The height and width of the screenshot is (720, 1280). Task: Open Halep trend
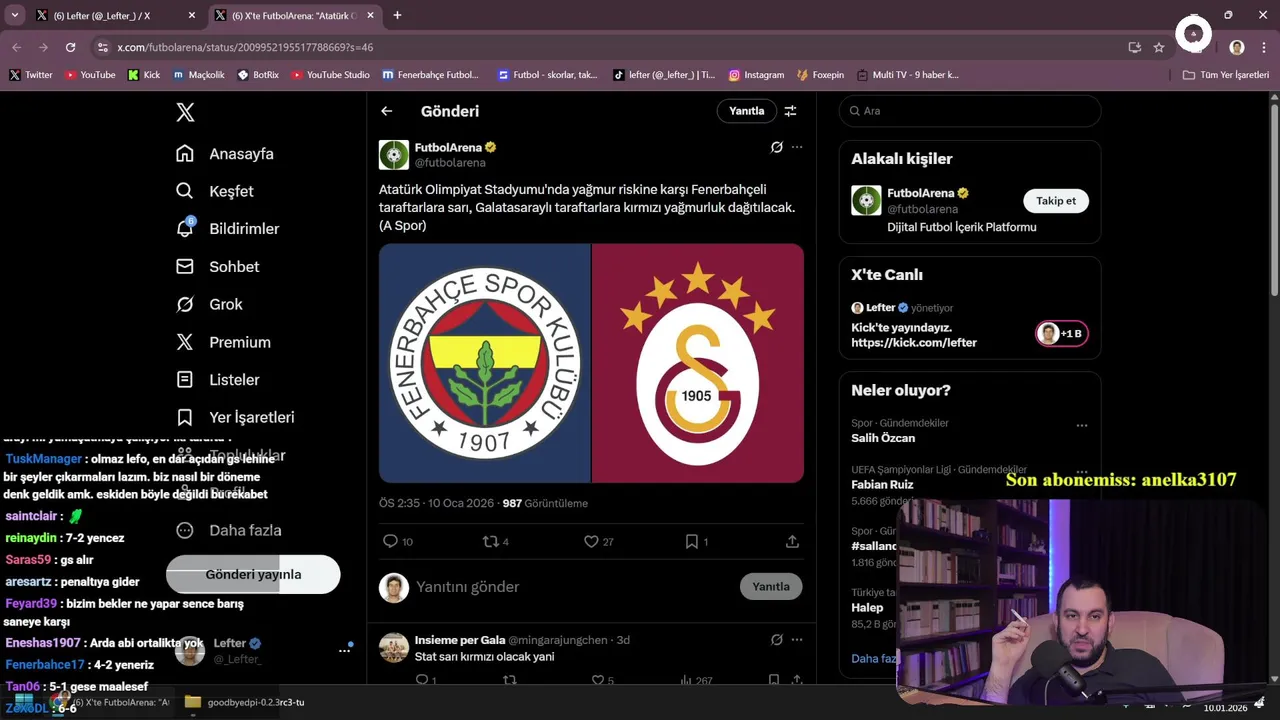867,608
